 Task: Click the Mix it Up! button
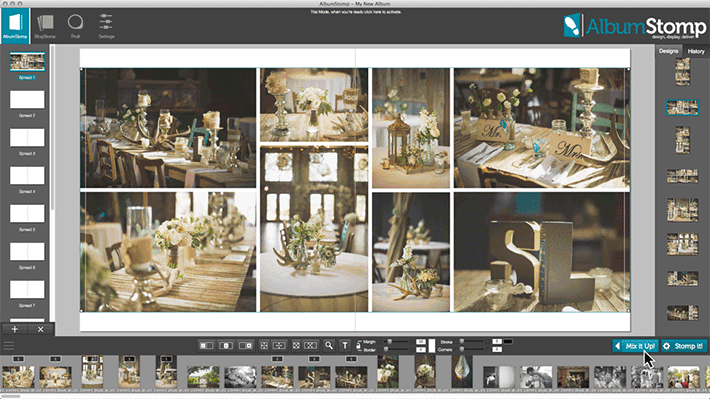click(x=635, y=346)
